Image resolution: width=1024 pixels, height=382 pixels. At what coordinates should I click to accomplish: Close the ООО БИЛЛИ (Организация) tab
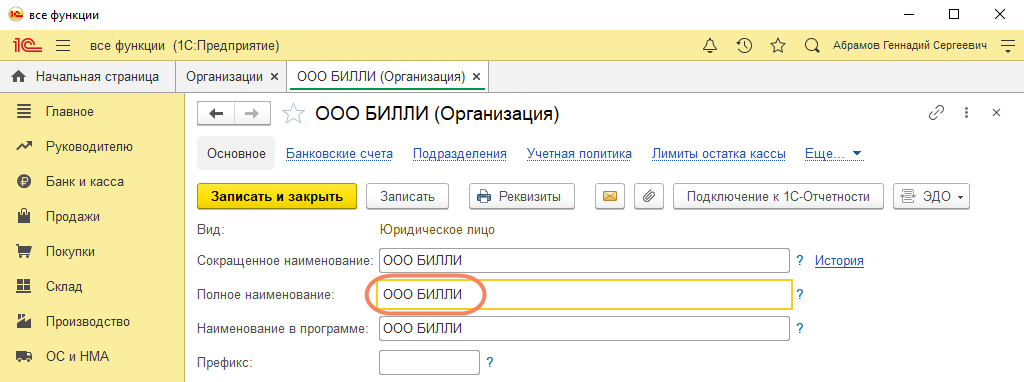(476, 76)
